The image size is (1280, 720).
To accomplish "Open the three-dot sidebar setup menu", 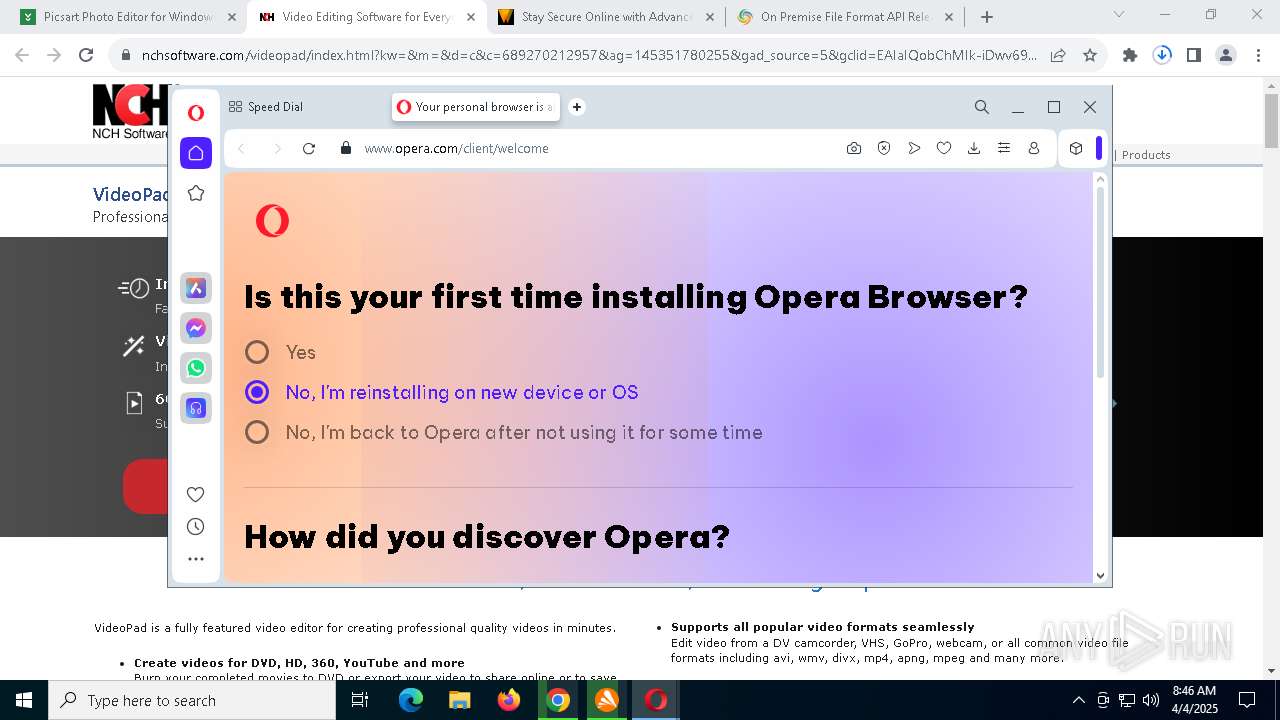I will [x=196, y=559].
